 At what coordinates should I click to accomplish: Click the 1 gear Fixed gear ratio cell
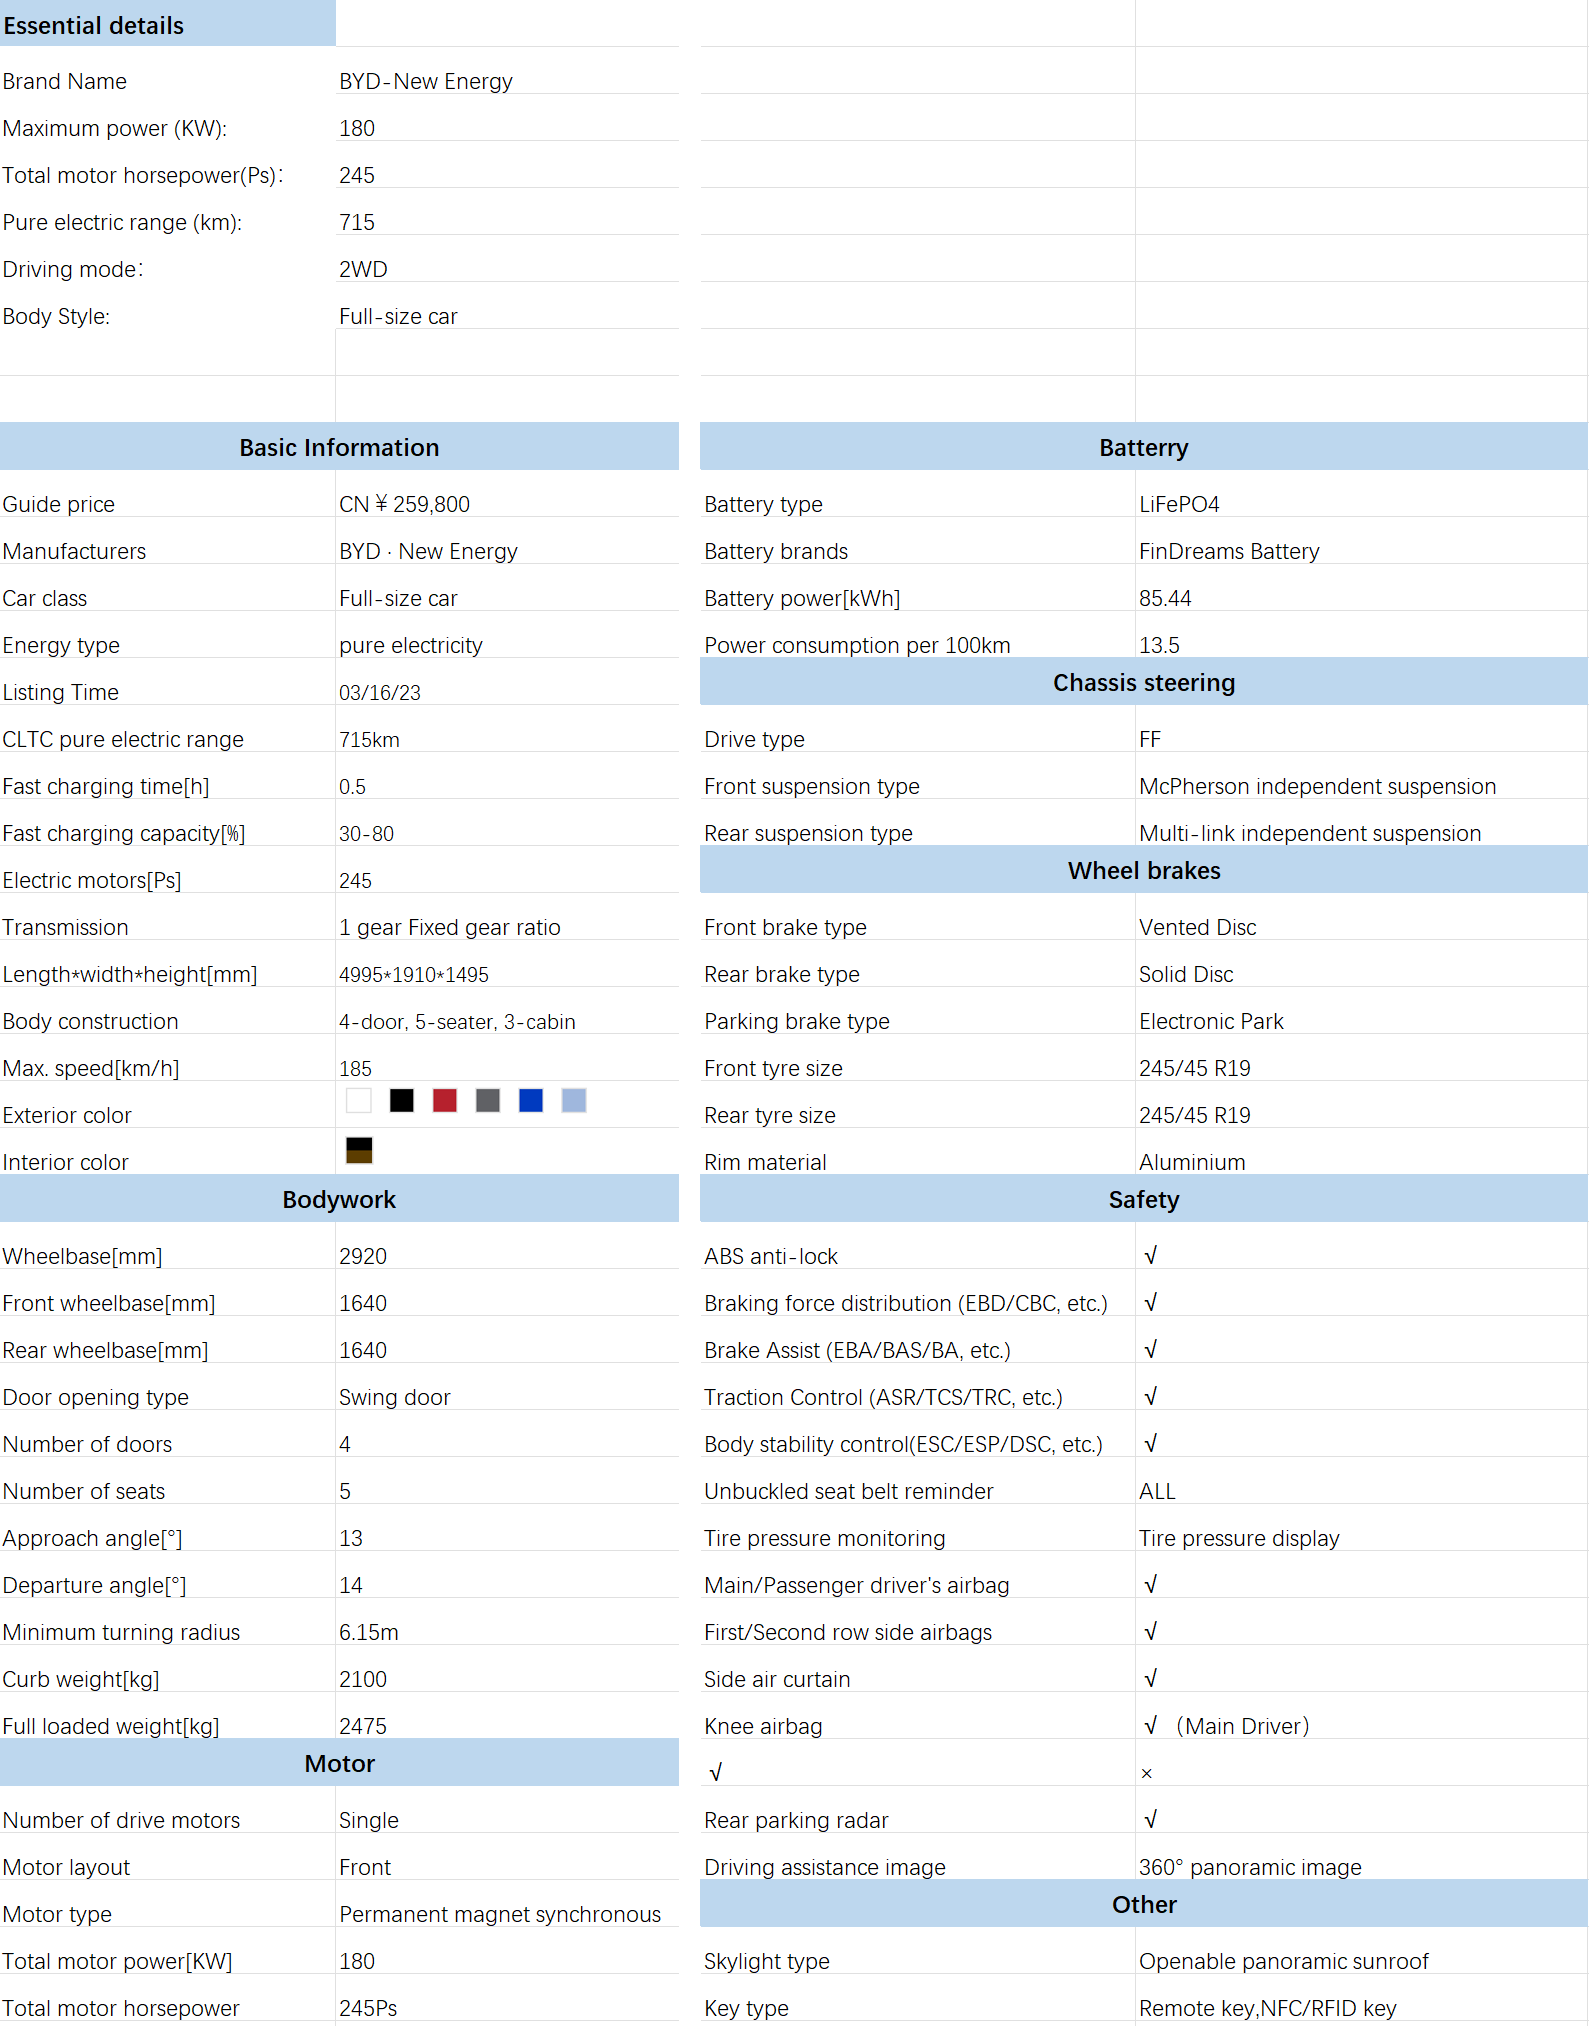(450, 927)
